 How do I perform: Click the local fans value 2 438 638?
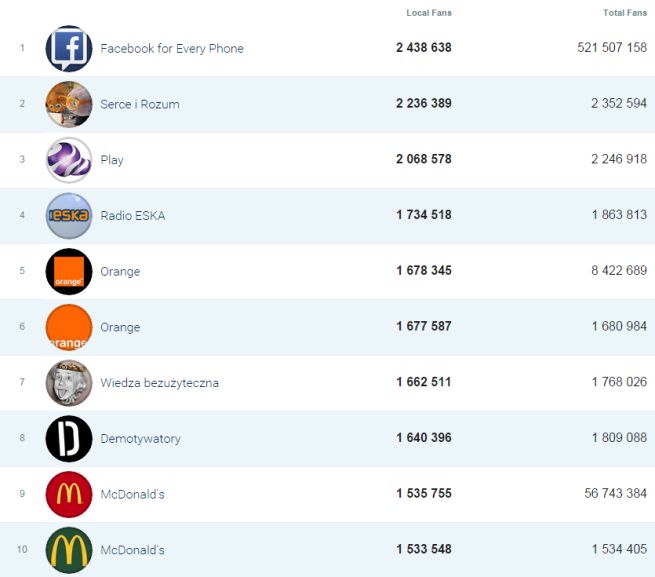coord(424,48)
